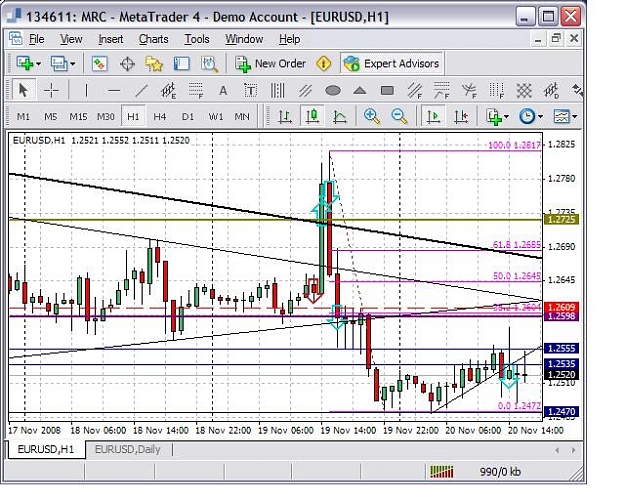Image resolution: width=625 pixels, height=500 pixels.
Task: Switch chart to D1 timeframe
Action: tap(188, 117)
